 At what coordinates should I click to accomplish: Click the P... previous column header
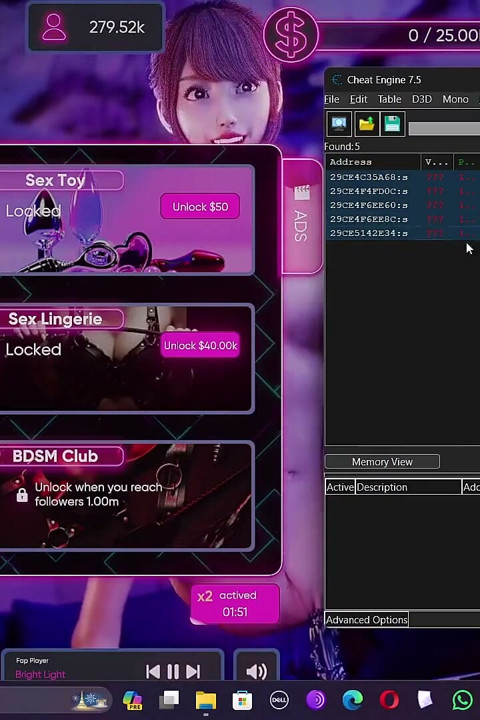point(467,162)
